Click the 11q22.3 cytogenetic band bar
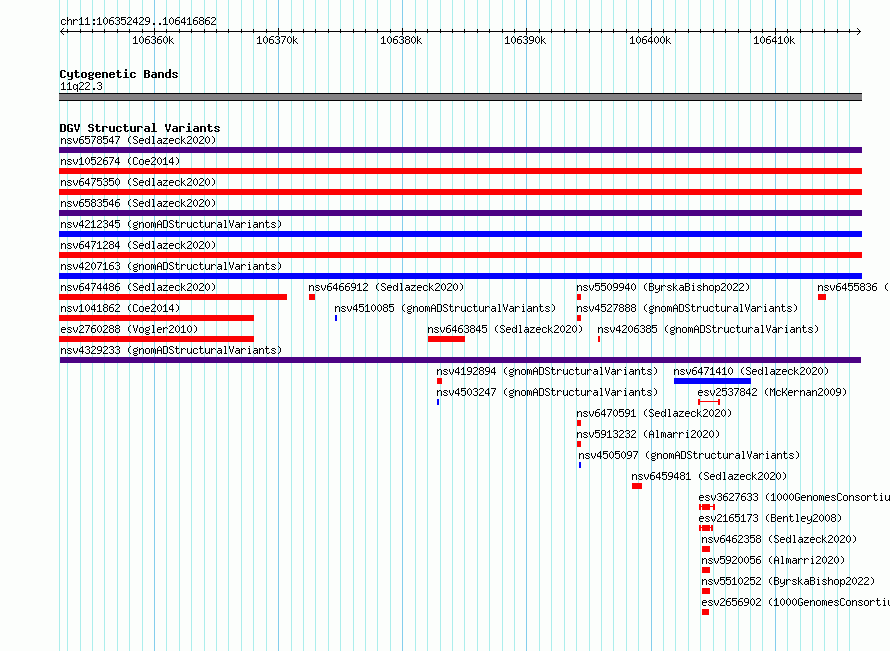Image resolution: width=890 pixels, height=651 pixels. [x=460, y=97]
